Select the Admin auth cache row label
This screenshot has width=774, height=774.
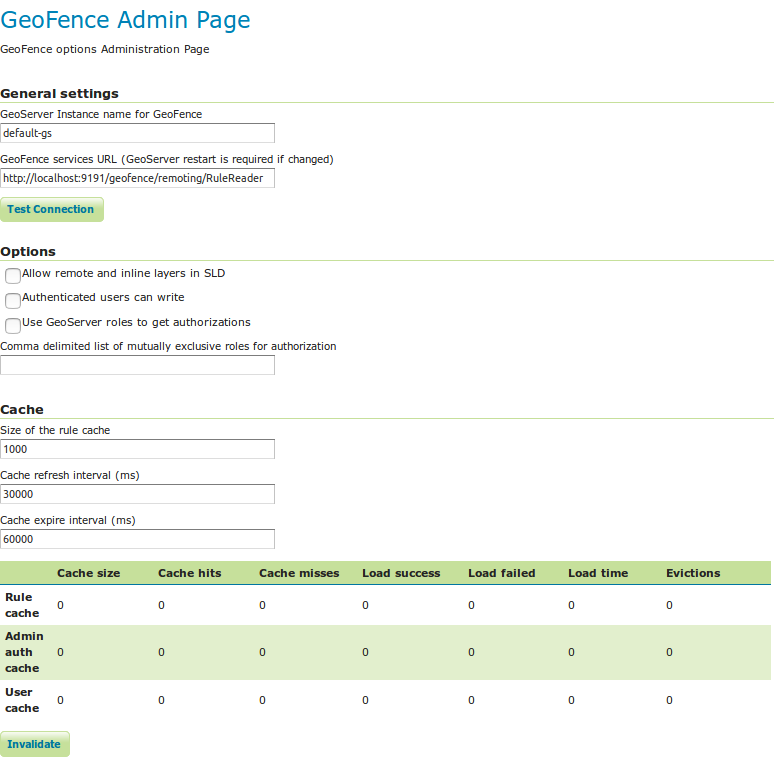pos(22,652)
